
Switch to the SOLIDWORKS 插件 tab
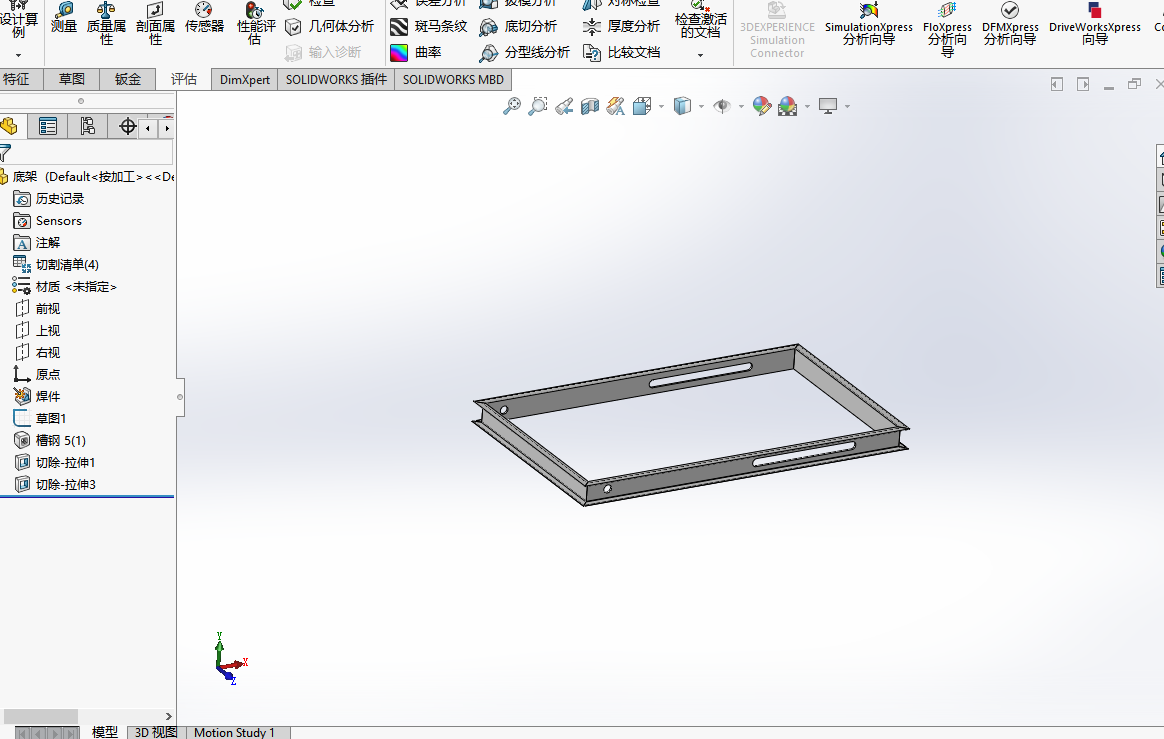click(x=336, y=79)
